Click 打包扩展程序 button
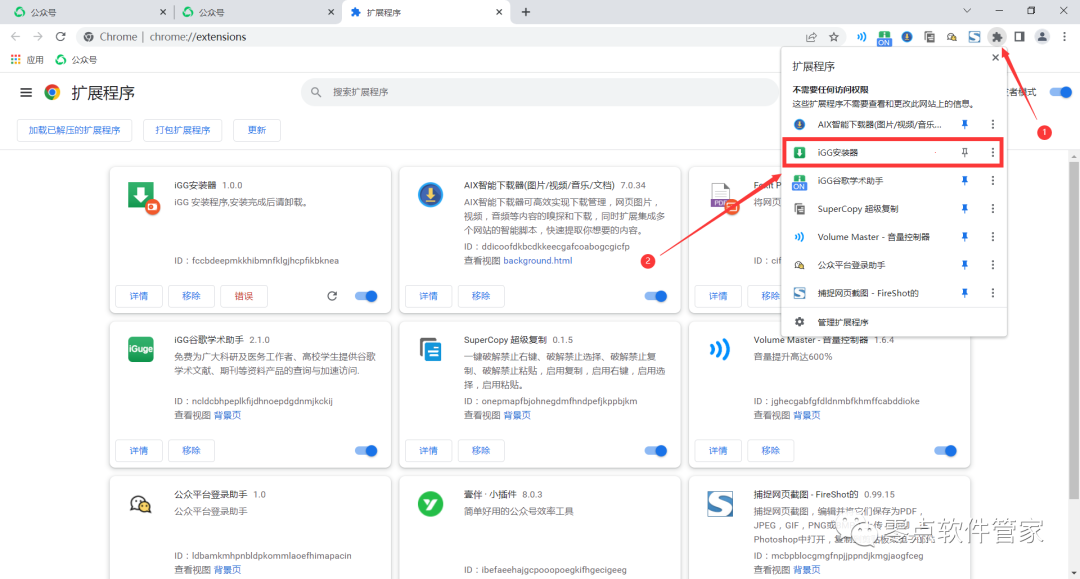Image resolution: width=1080 pixels, height=579 pixels. click(183, 130)
